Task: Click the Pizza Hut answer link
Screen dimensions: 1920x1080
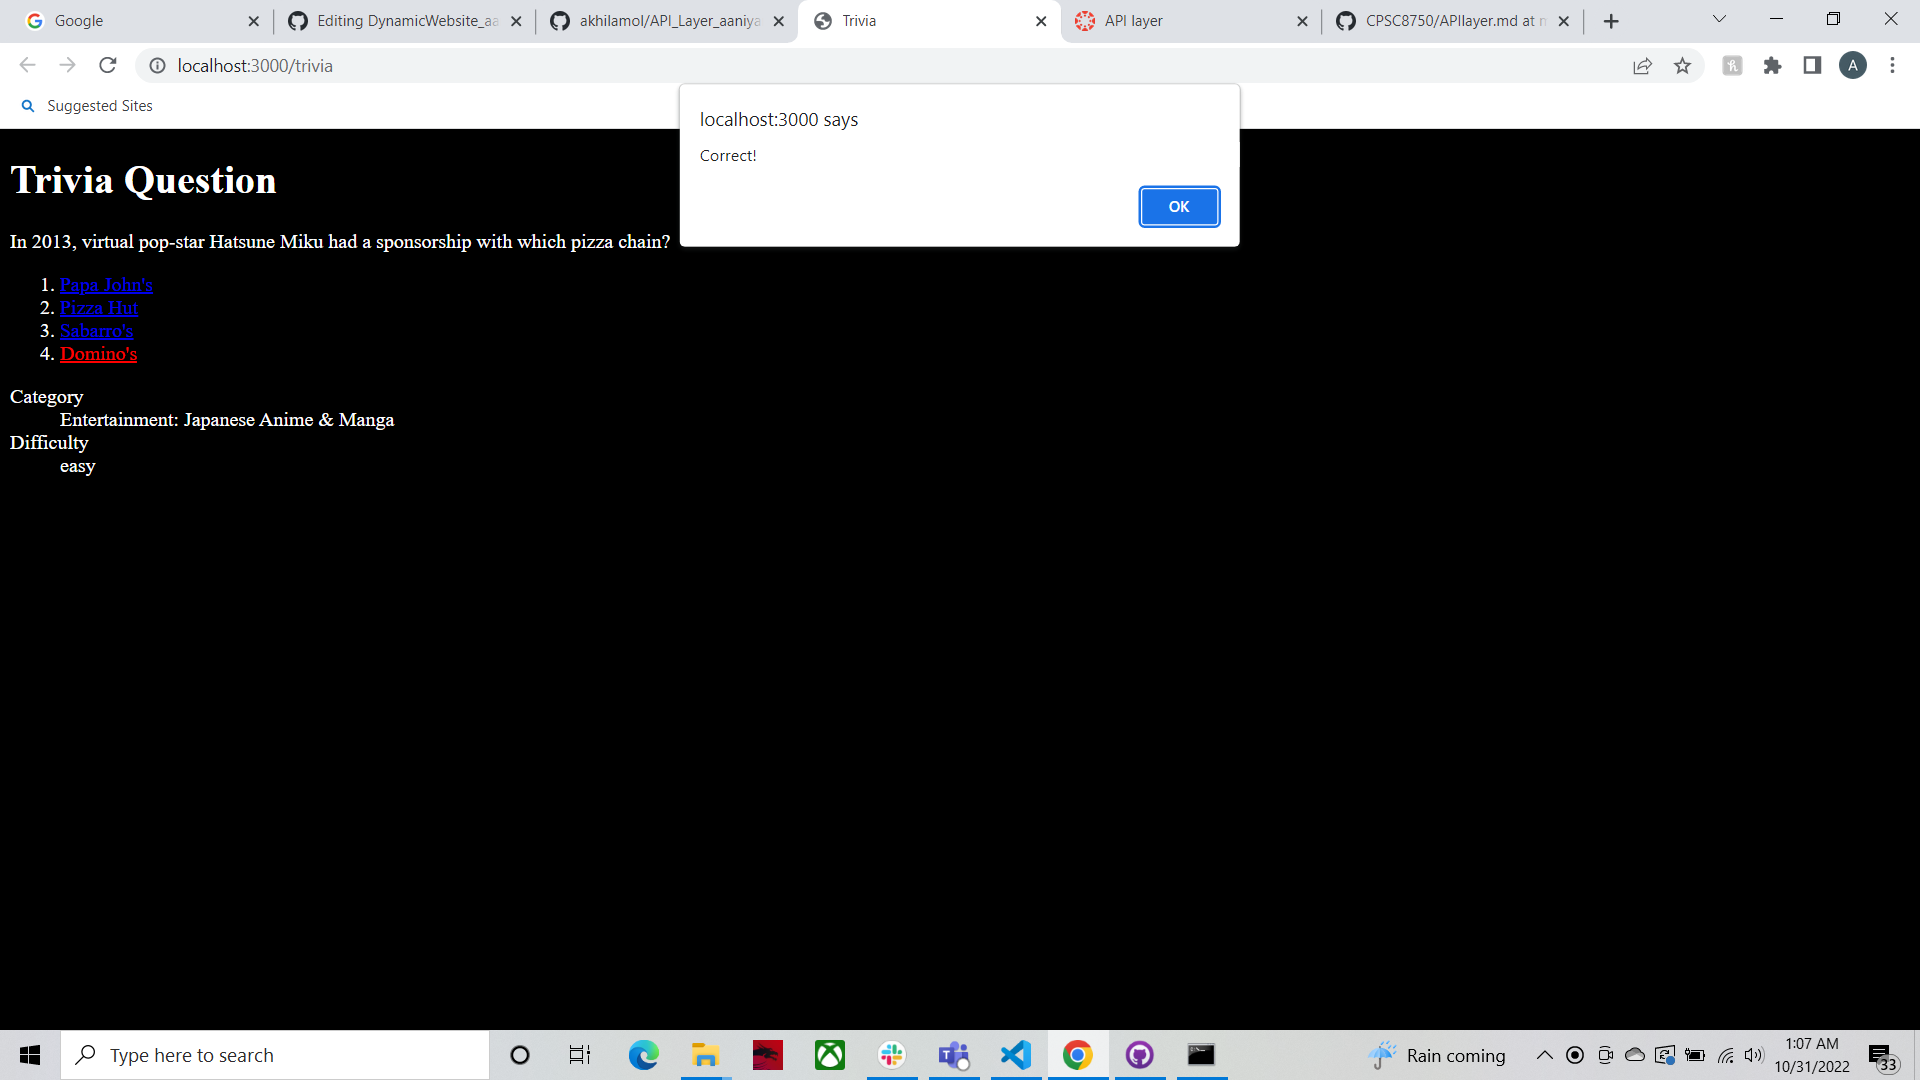Action: click(98, 308)
